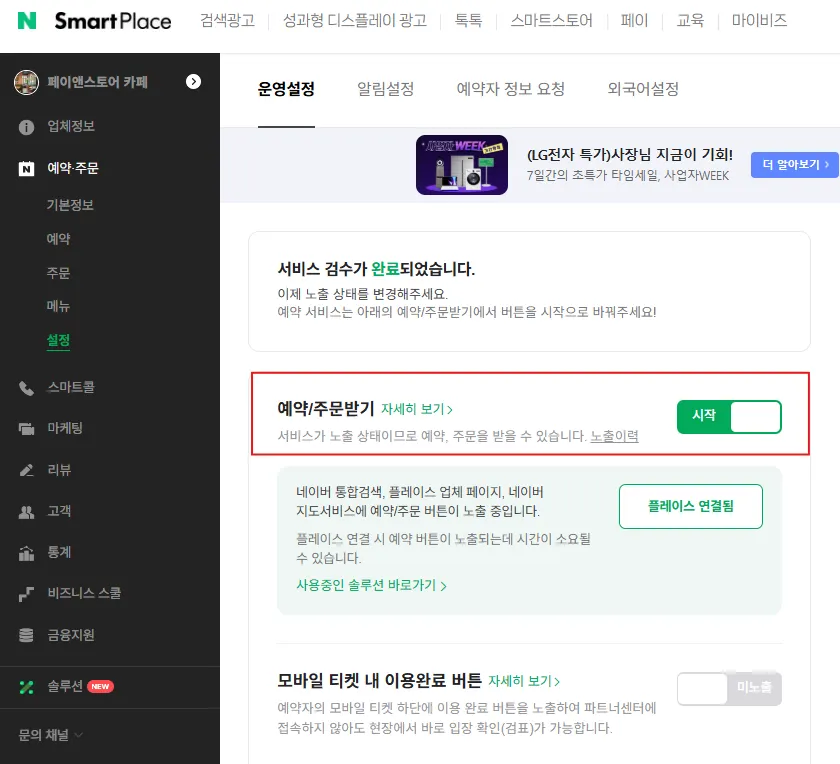
Task: Open 스마트콜 in the sidebar
Action: coord(71,387)
